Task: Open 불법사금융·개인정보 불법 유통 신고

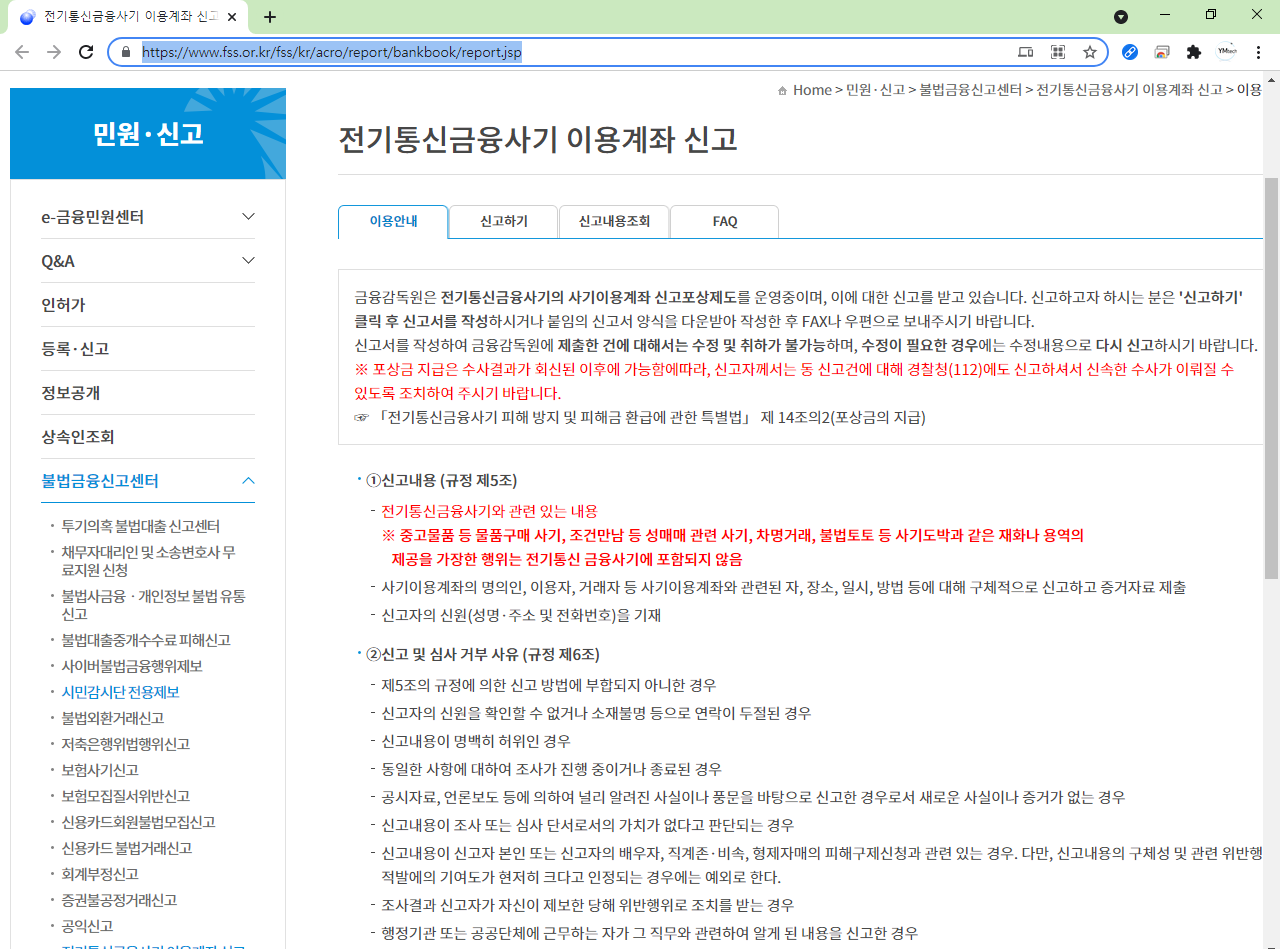Action: [x=153, y=605]
